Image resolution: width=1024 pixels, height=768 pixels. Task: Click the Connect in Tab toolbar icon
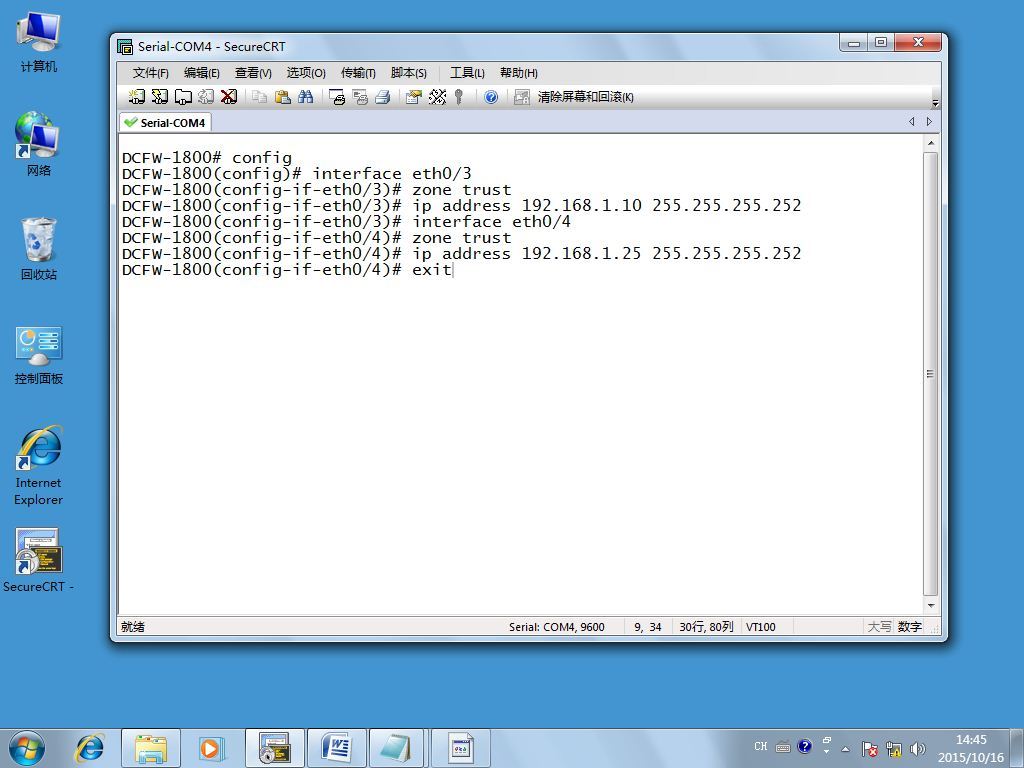click(x=183, y=97)
